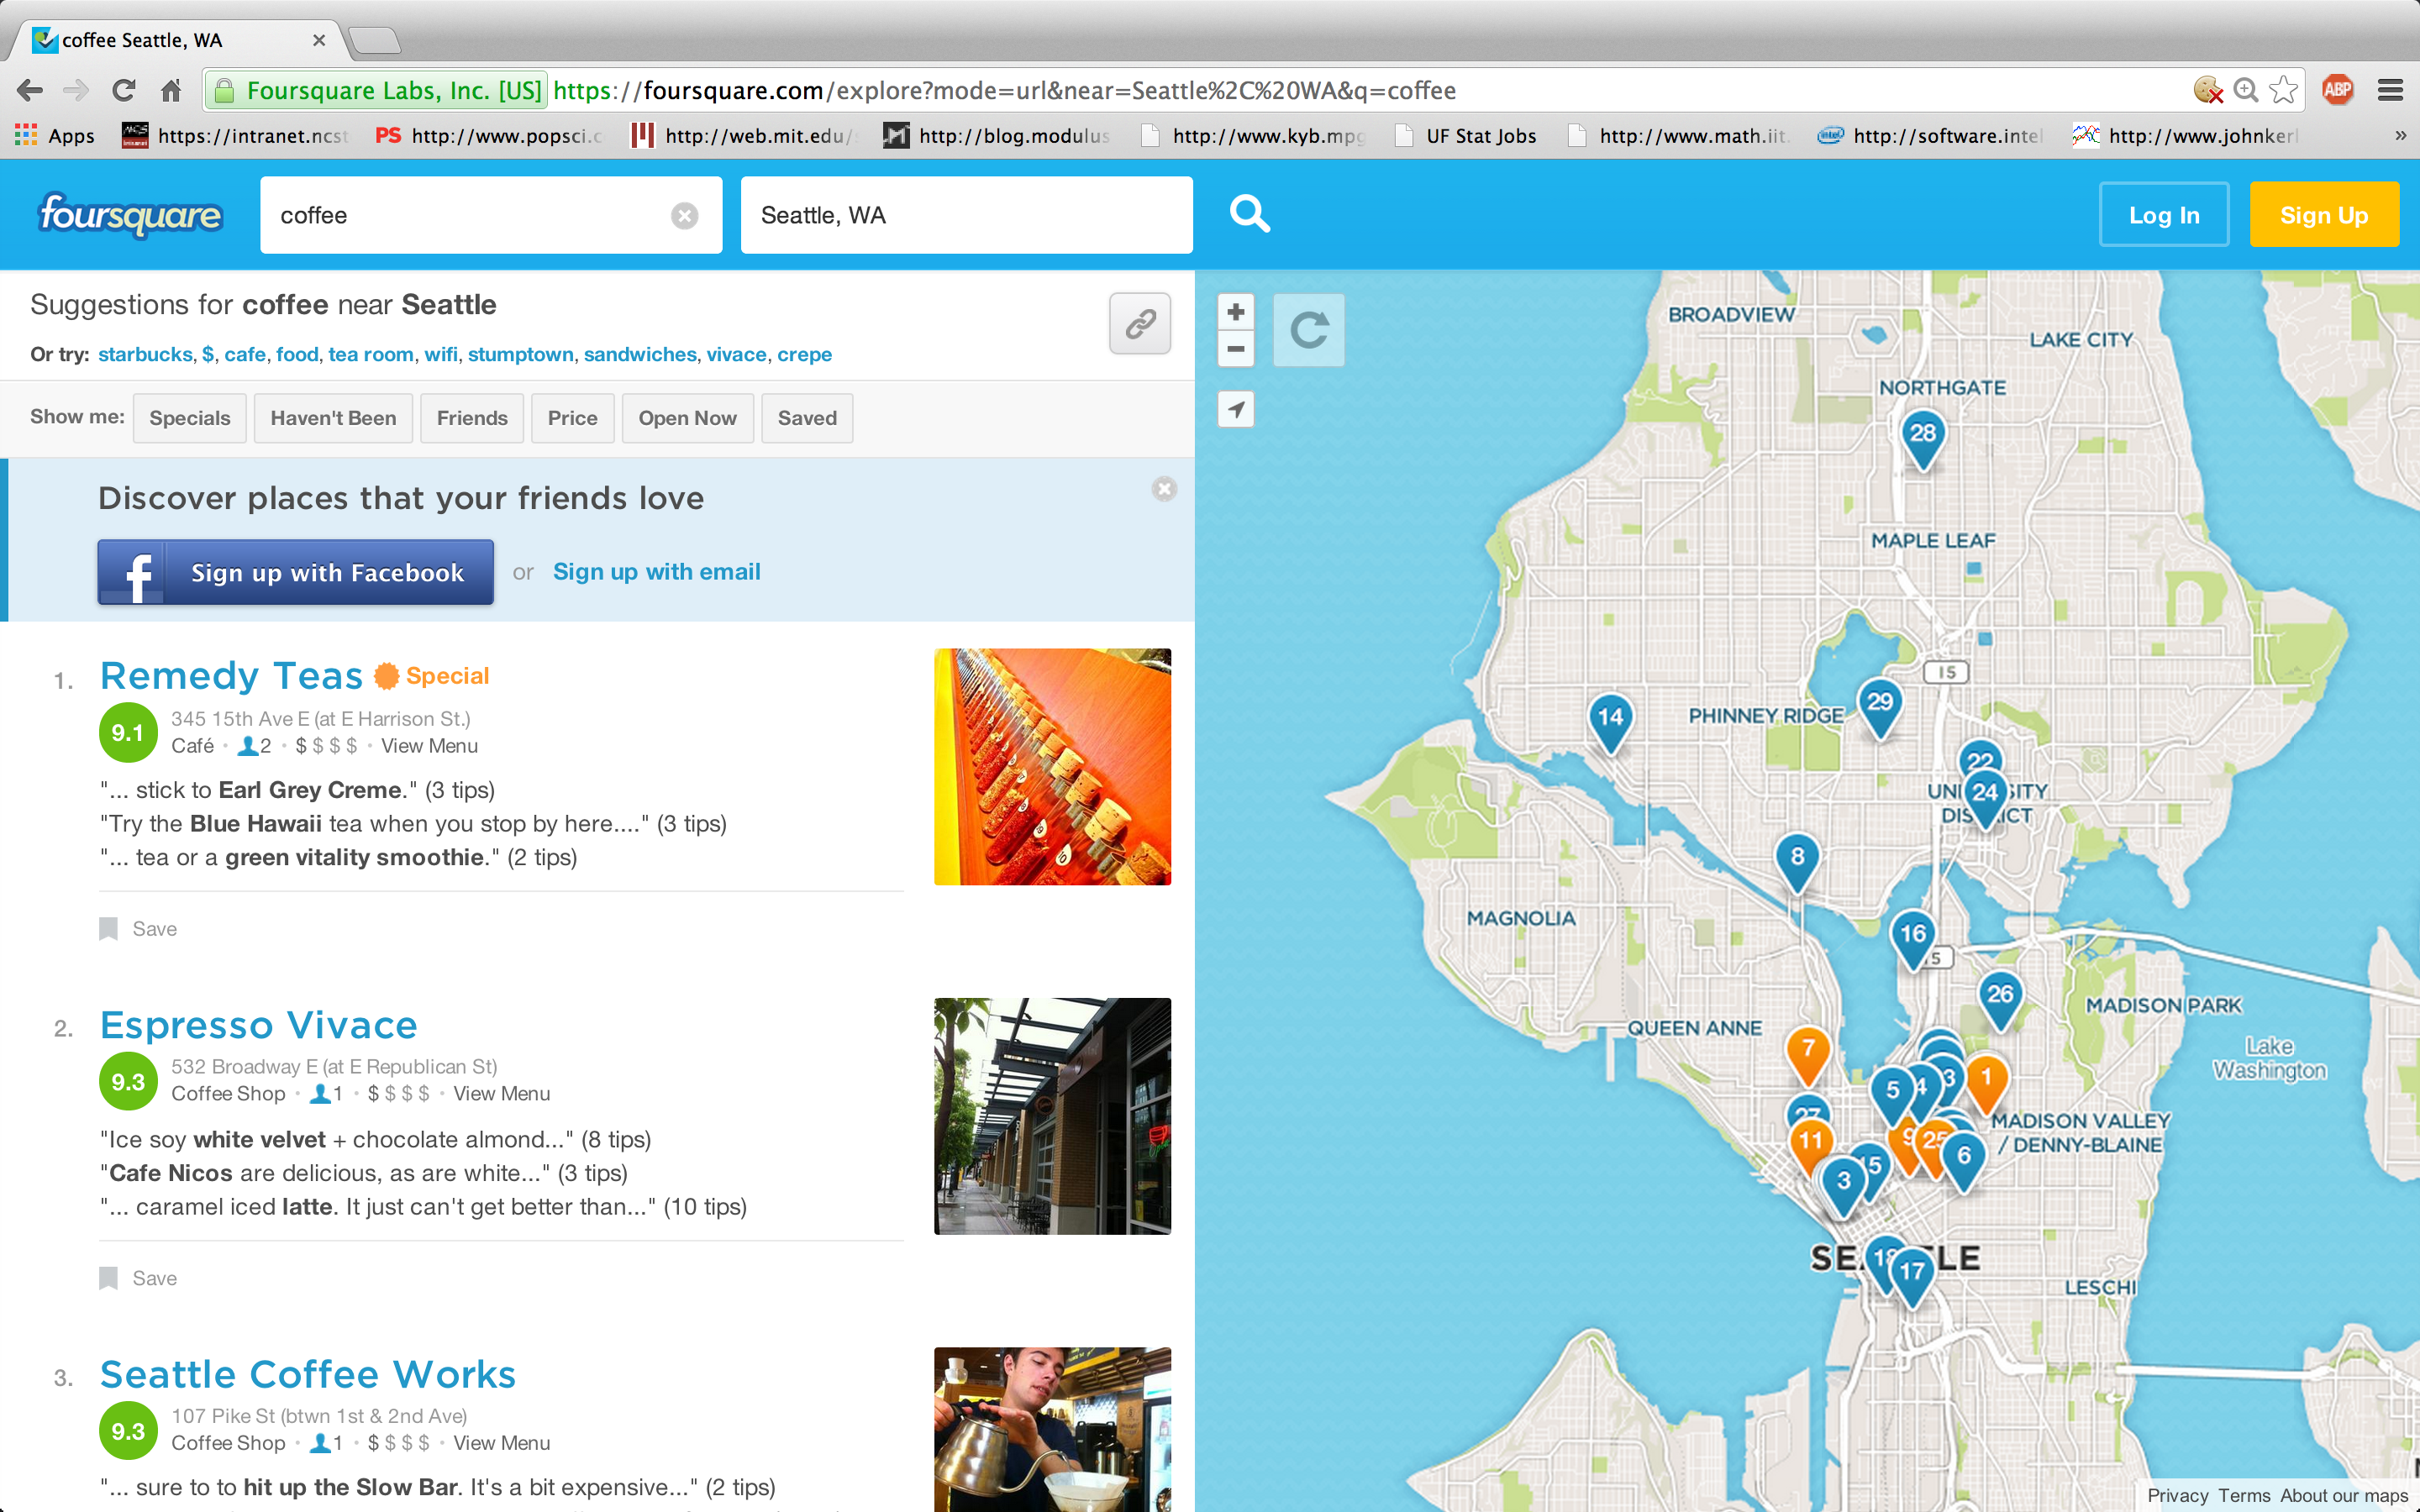Click the blocked cookie icon in address bar

[2208, 90]
